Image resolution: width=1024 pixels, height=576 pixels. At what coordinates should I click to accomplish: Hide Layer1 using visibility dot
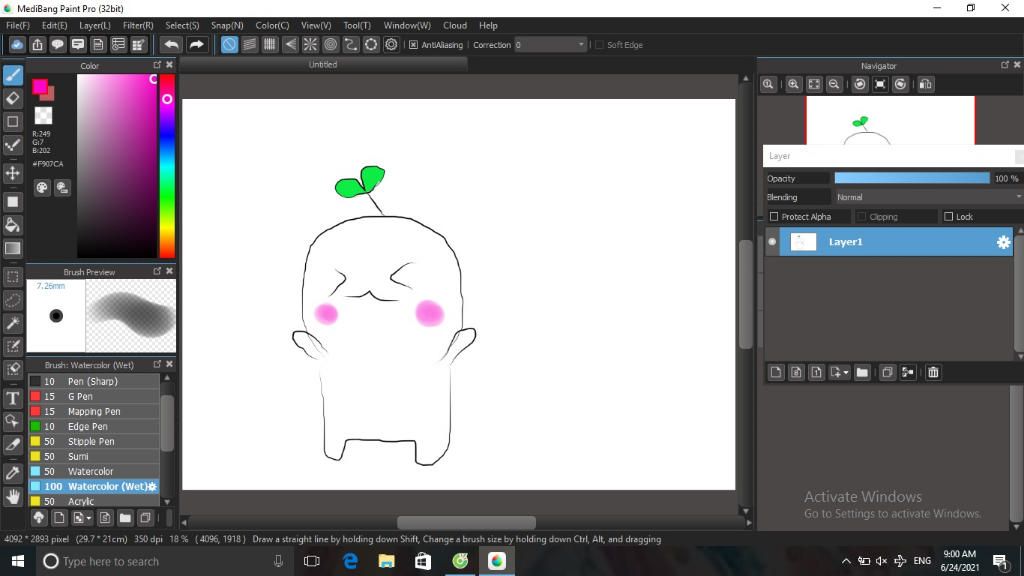pos(772,242)
